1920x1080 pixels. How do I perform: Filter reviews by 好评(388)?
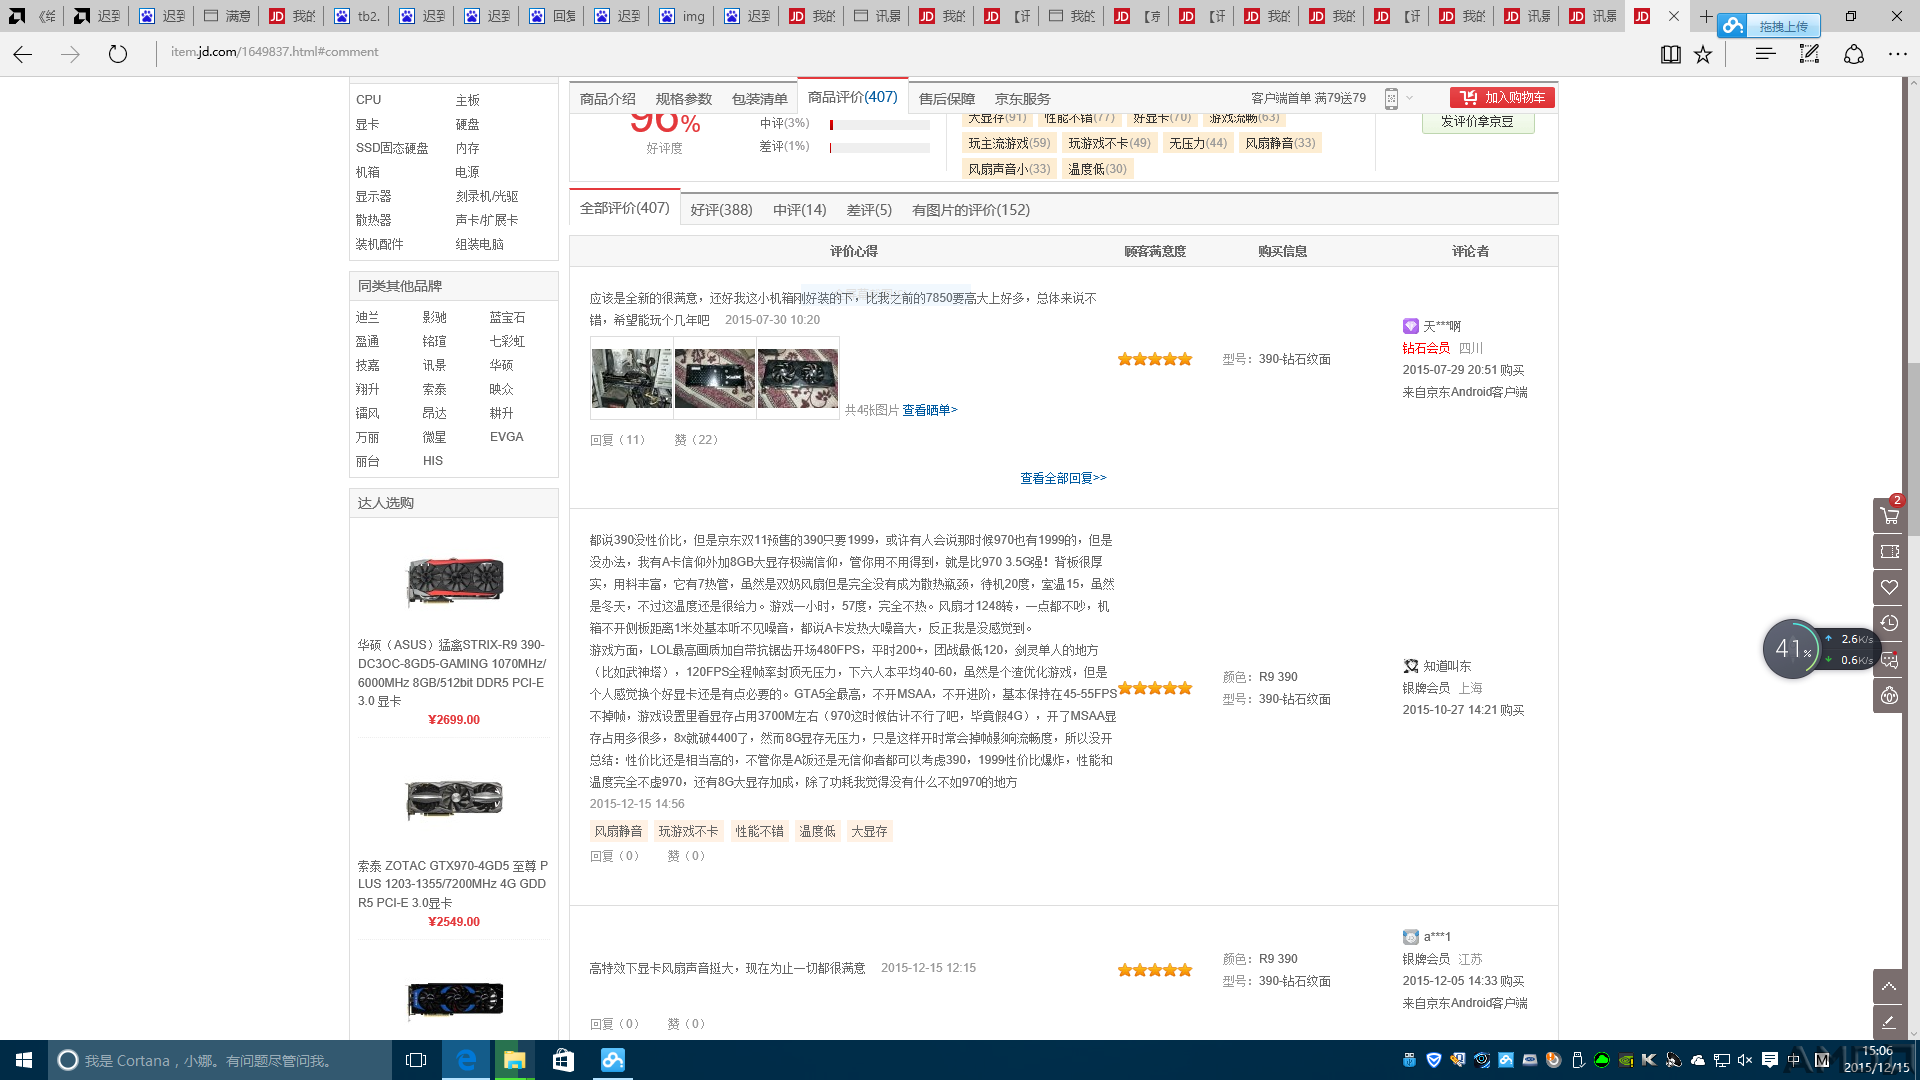721,210
